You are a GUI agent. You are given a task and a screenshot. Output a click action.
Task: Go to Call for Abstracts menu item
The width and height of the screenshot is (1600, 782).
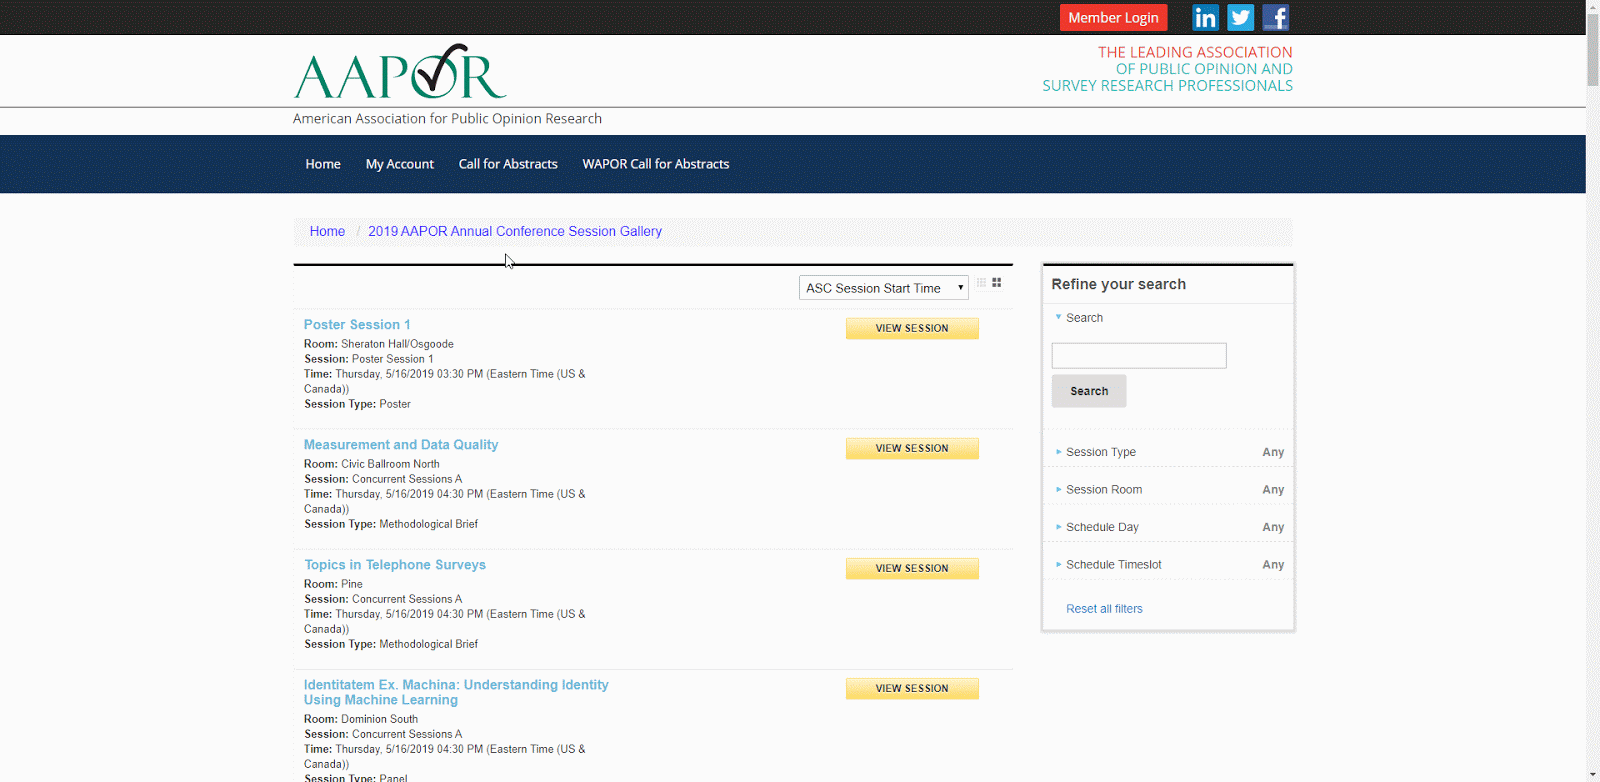tap(508, 164)
